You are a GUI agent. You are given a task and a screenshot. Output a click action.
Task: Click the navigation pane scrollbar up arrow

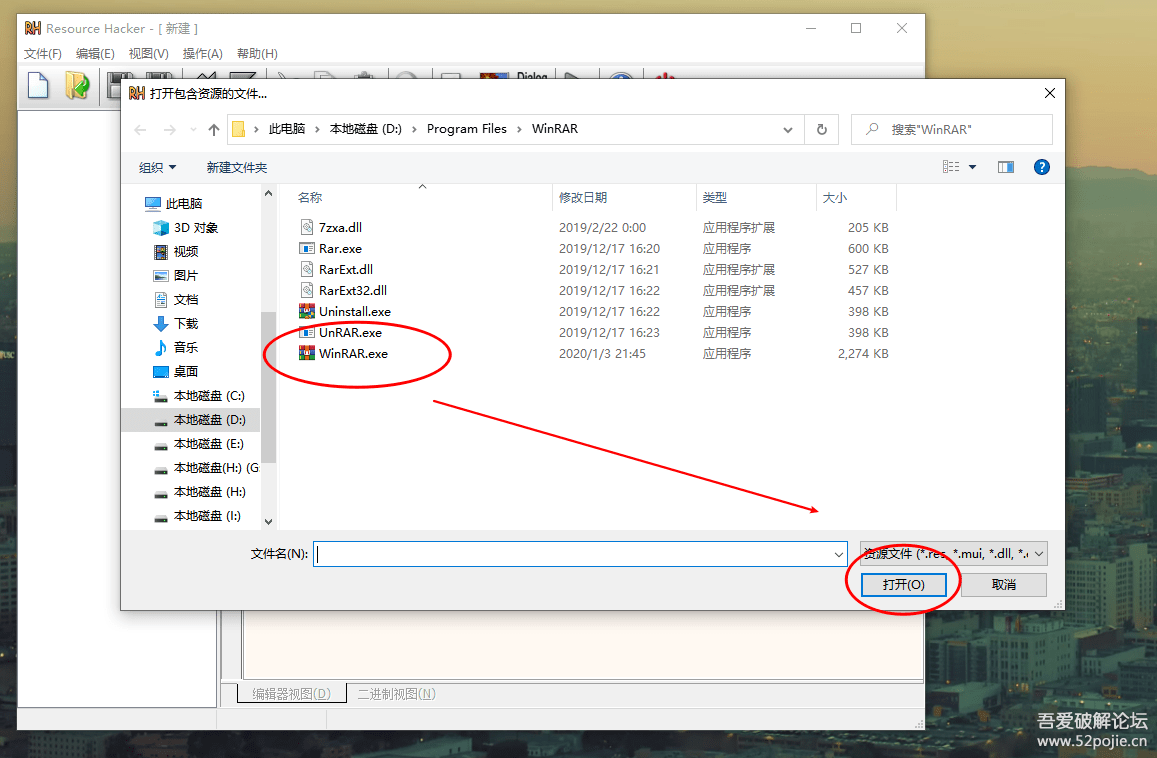click(269, 193)
